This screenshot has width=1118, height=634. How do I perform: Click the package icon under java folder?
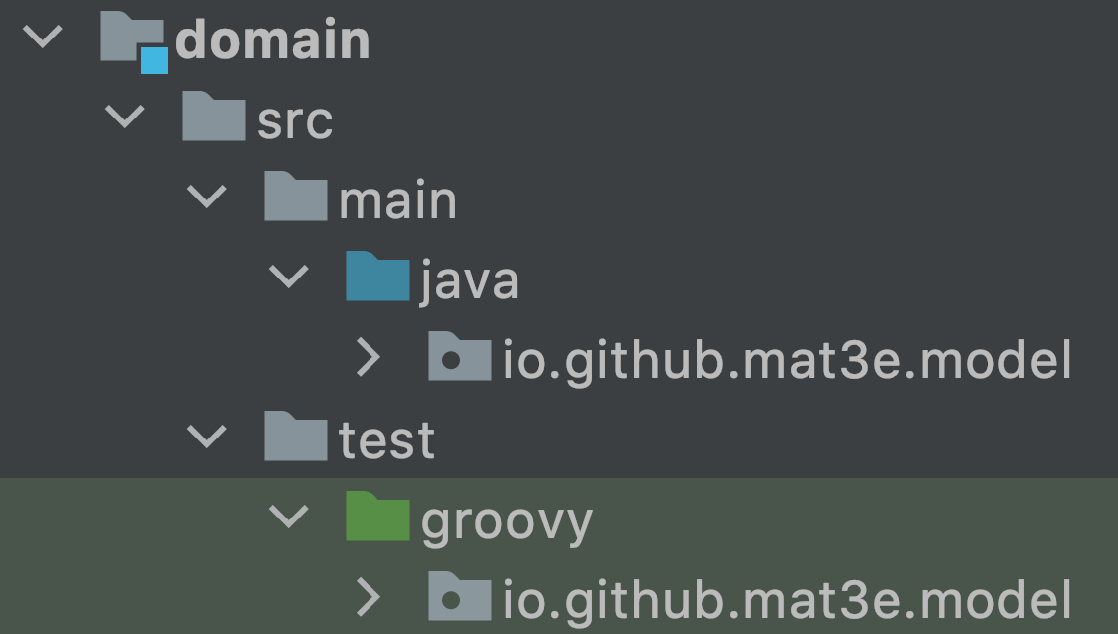tap(459, 359)
